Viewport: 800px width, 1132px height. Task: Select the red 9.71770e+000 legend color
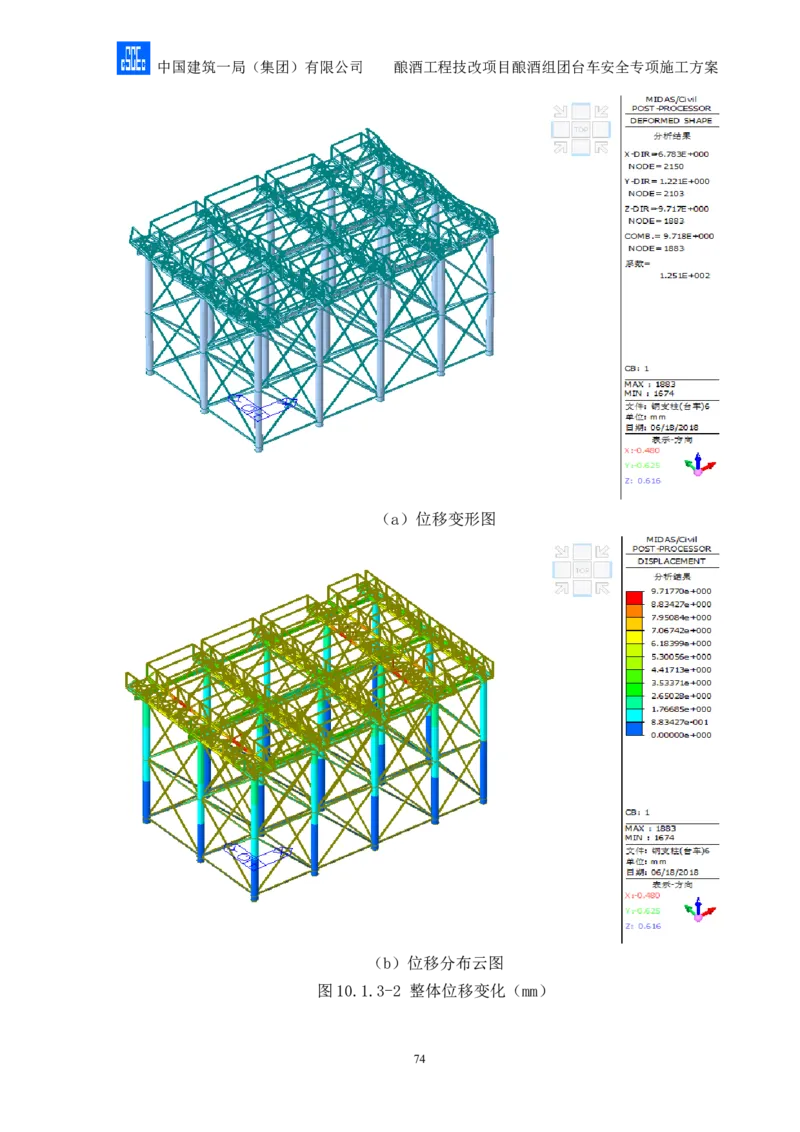coord(634,597)
